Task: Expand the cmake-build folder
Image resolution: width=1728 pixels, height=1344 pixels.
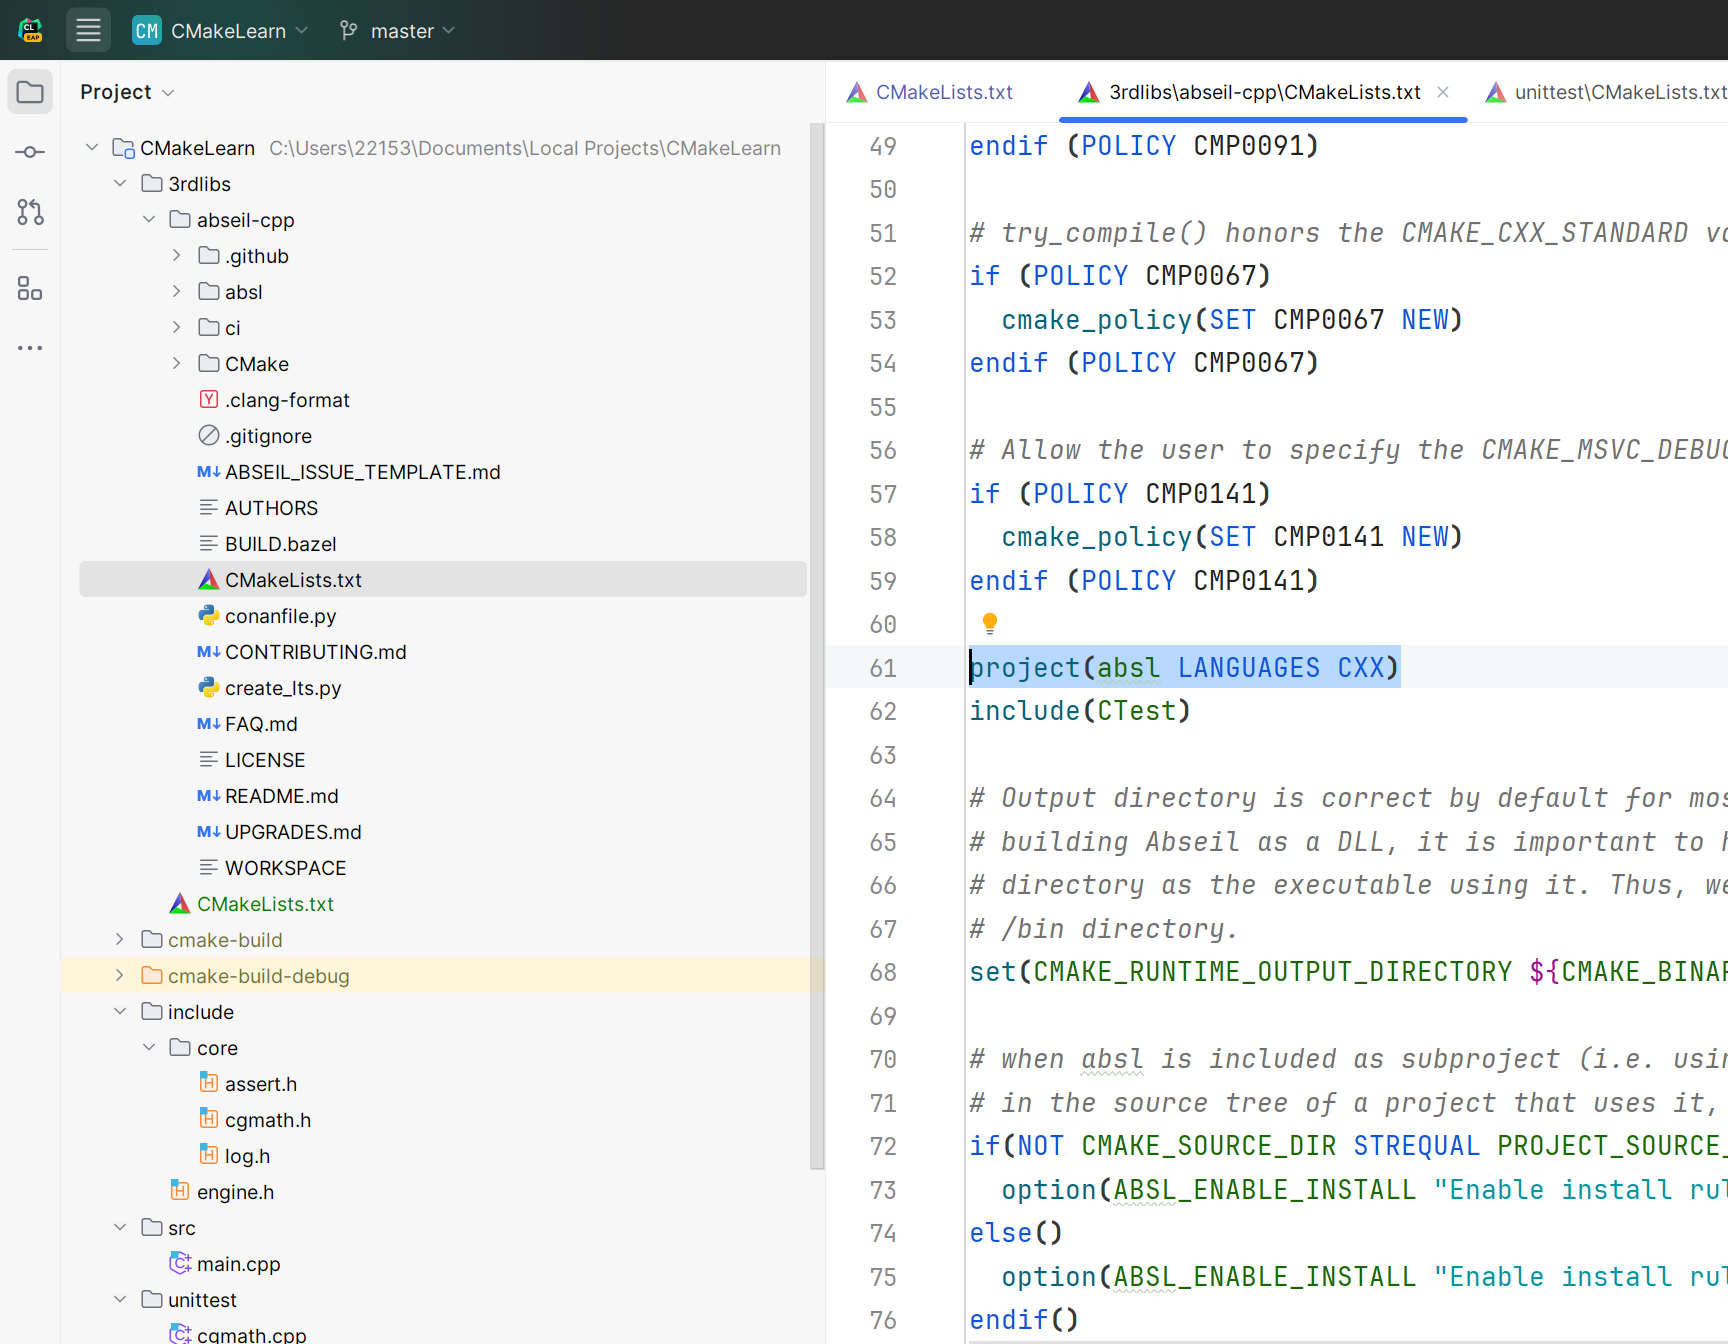Action: 120,939
